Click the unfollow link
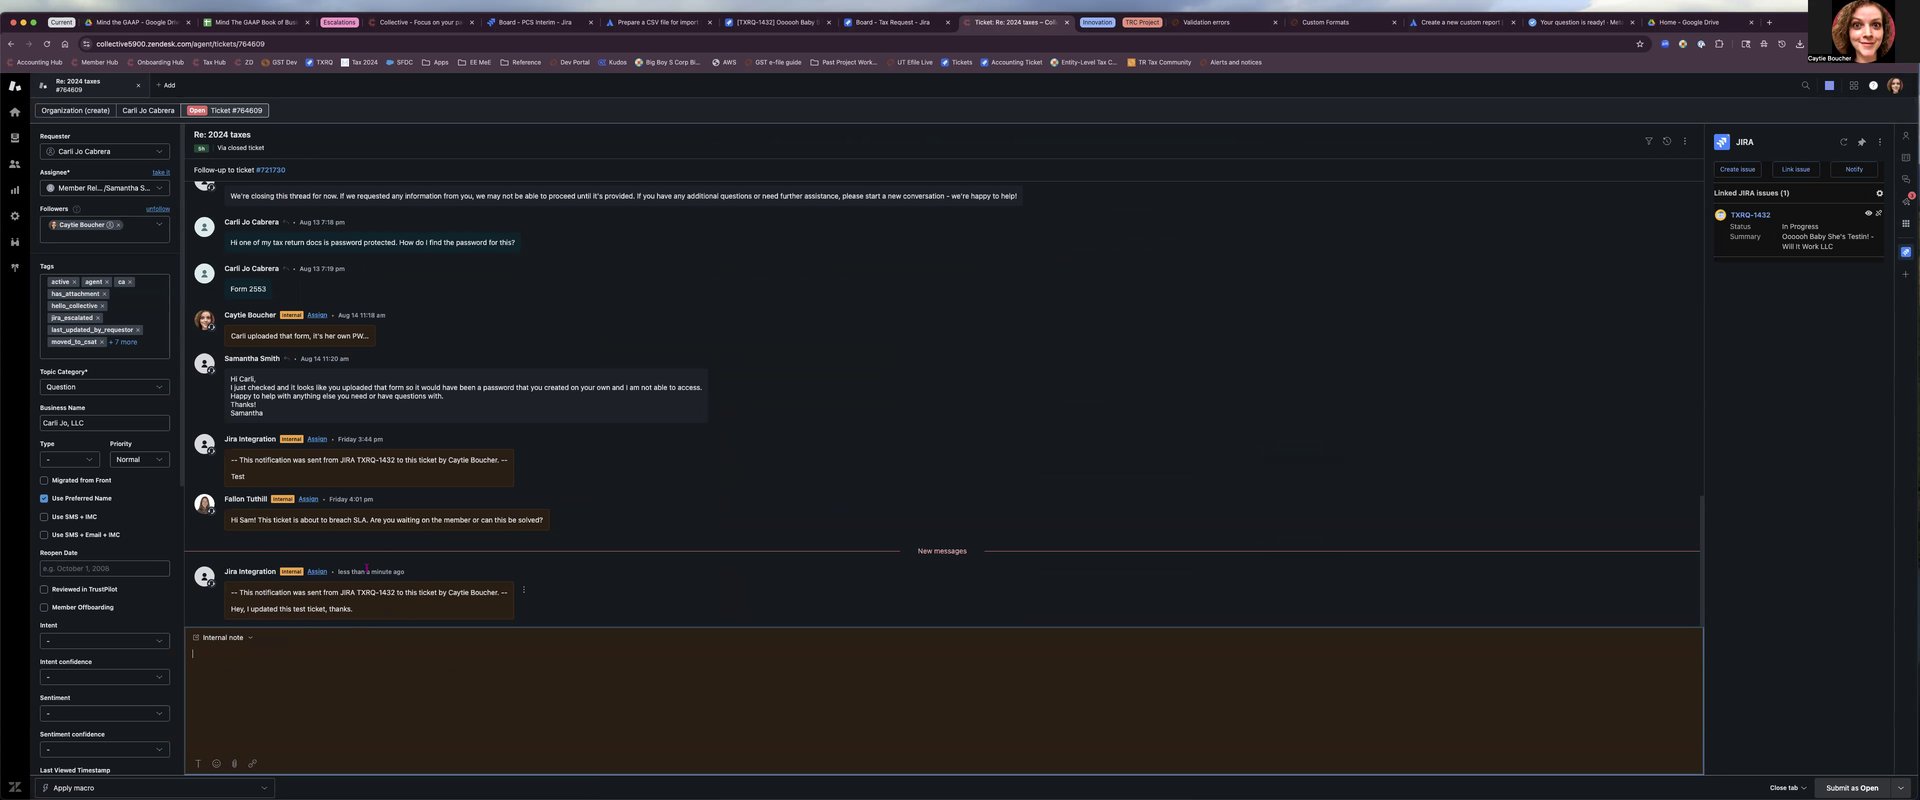The height and width of the screenshot is (800, 1920). (x=158, y=209)
